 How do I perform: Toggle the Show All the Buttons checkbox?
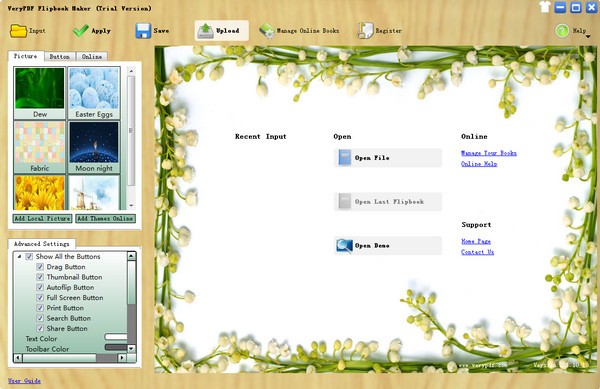[29, 257]
